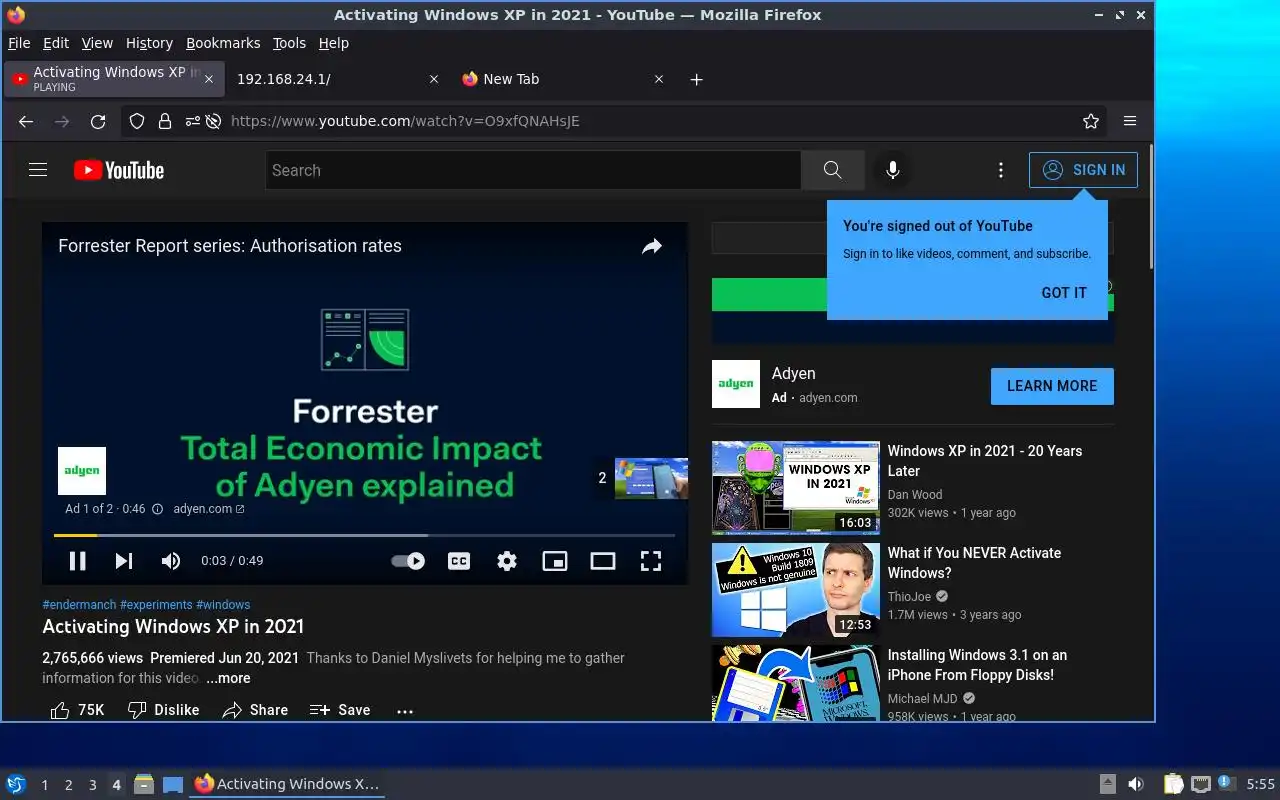
Task: Click Share below the video
Action: click(255, 710)
